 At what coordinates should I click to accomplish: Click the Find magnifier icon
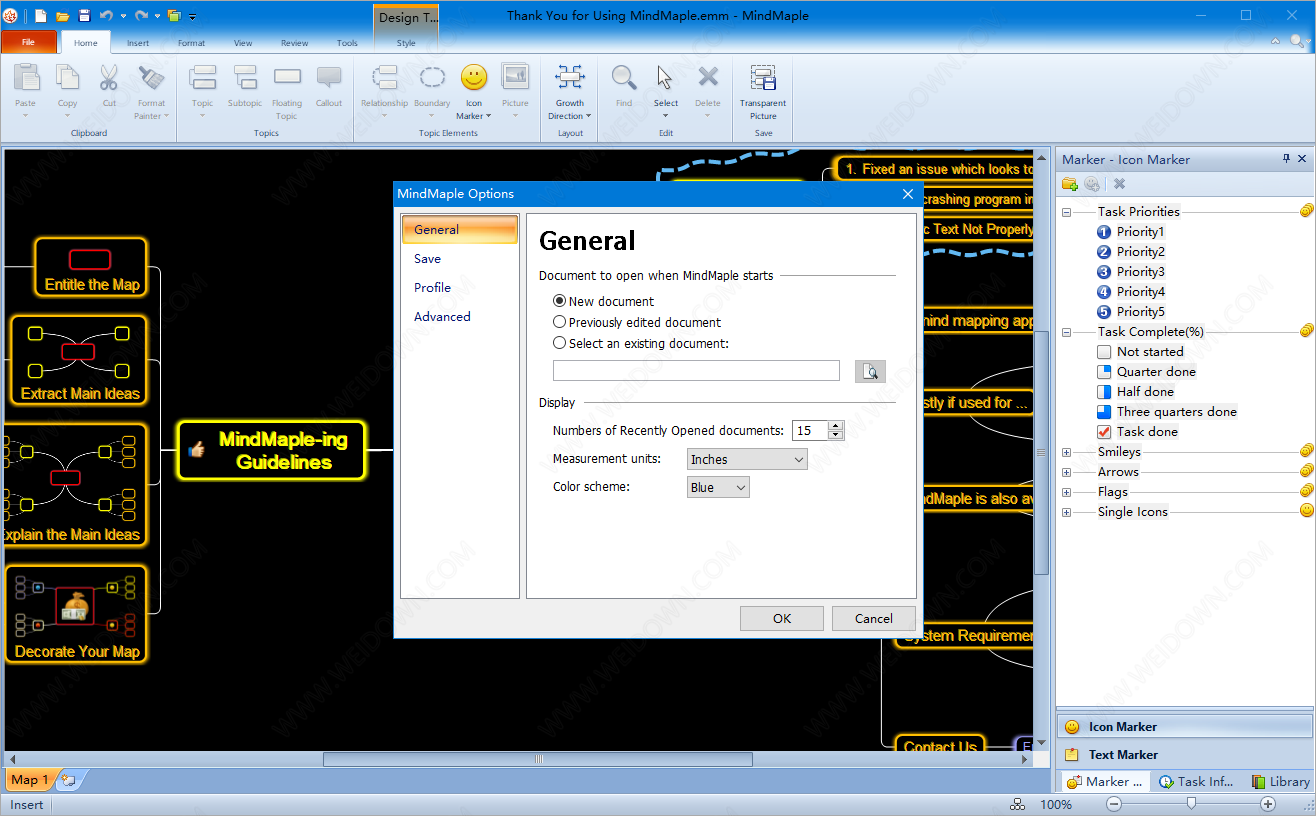(624, 78)
